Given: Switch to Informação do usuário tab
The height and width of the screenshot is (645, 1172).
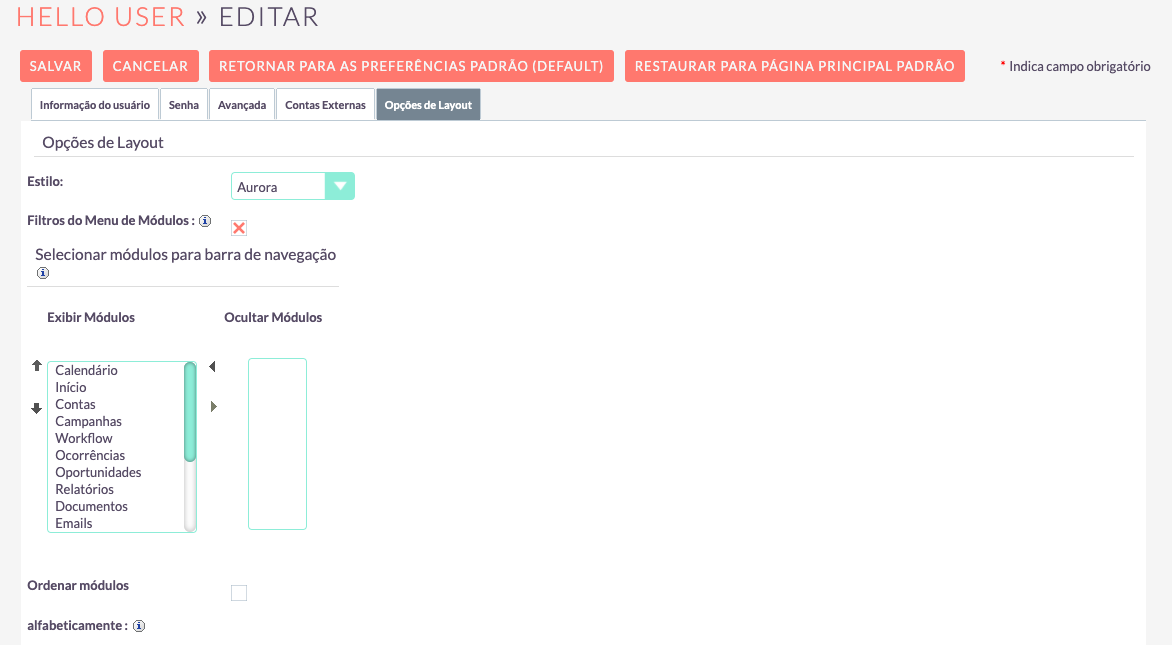Looking at the screenshot, I should click(95, 105).
